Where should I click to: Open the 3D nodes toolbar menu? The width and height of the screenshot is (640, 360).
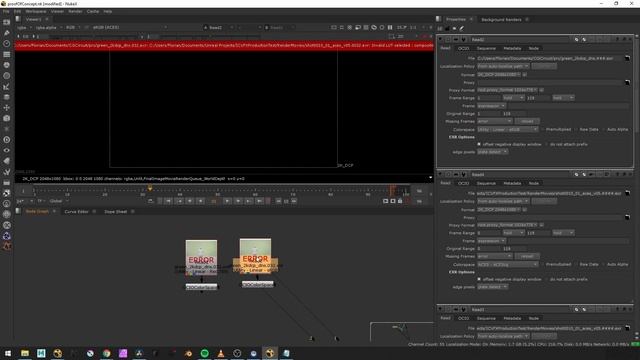click(x=7, y=118)
